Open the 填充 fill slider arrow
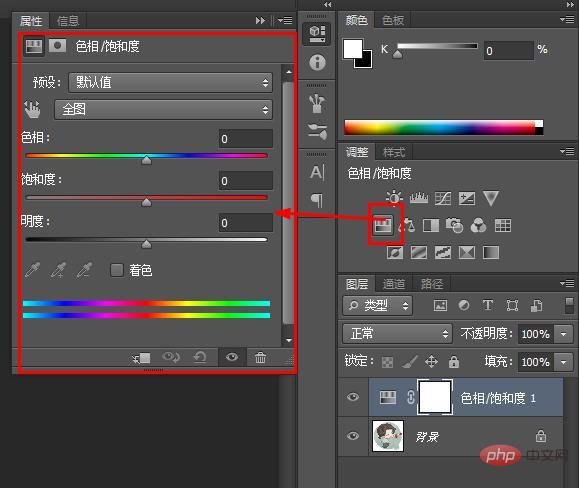 [x=563, y=362]
